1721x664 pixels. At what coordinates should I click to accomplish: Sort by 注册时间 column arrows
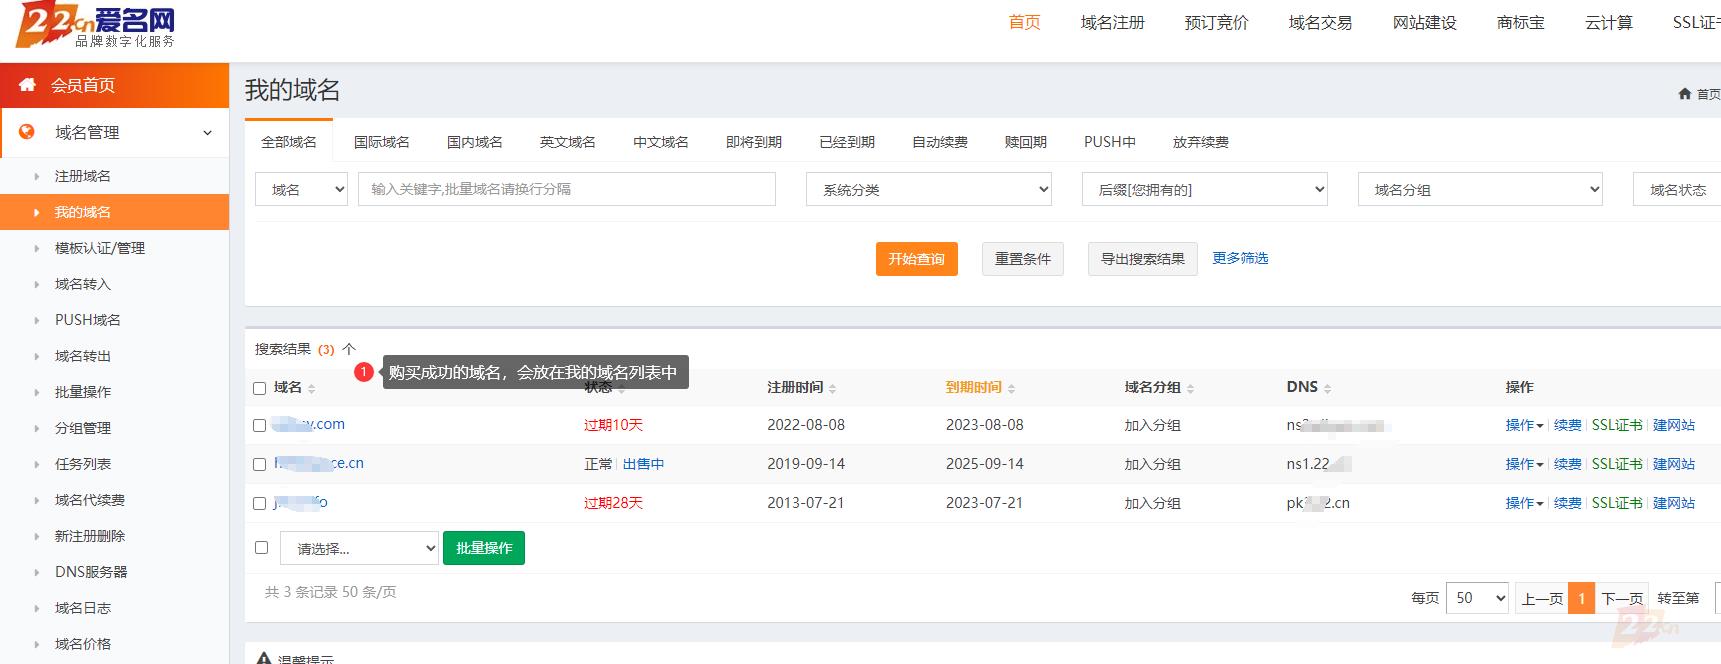[832, 388]
